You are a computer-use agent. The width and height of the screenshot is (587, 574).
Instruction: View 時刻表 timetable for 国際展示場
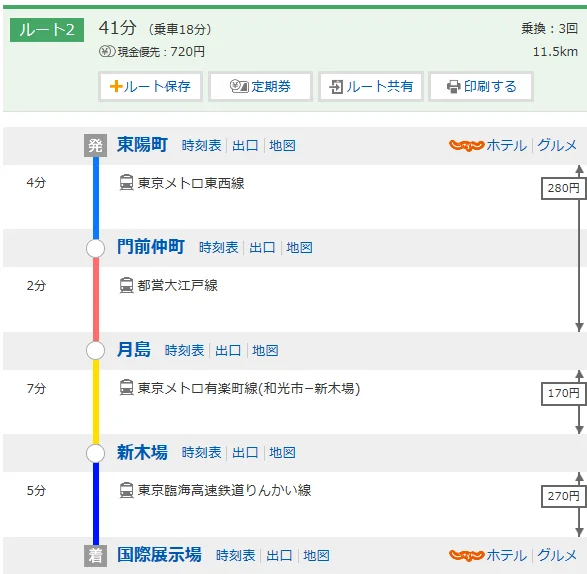(235, 555)
